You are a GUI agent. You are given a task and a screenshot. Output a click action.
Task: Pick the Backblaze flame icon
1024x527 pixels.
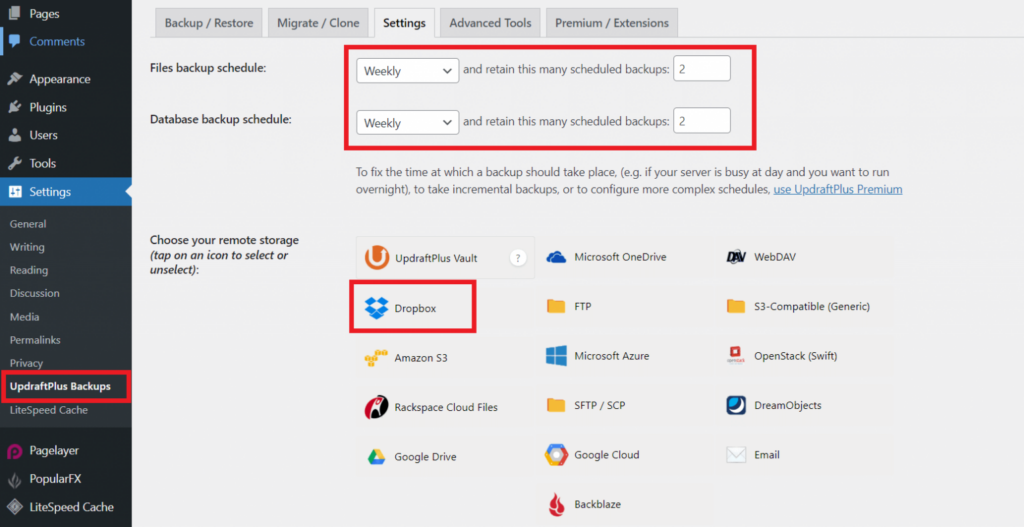556,504
